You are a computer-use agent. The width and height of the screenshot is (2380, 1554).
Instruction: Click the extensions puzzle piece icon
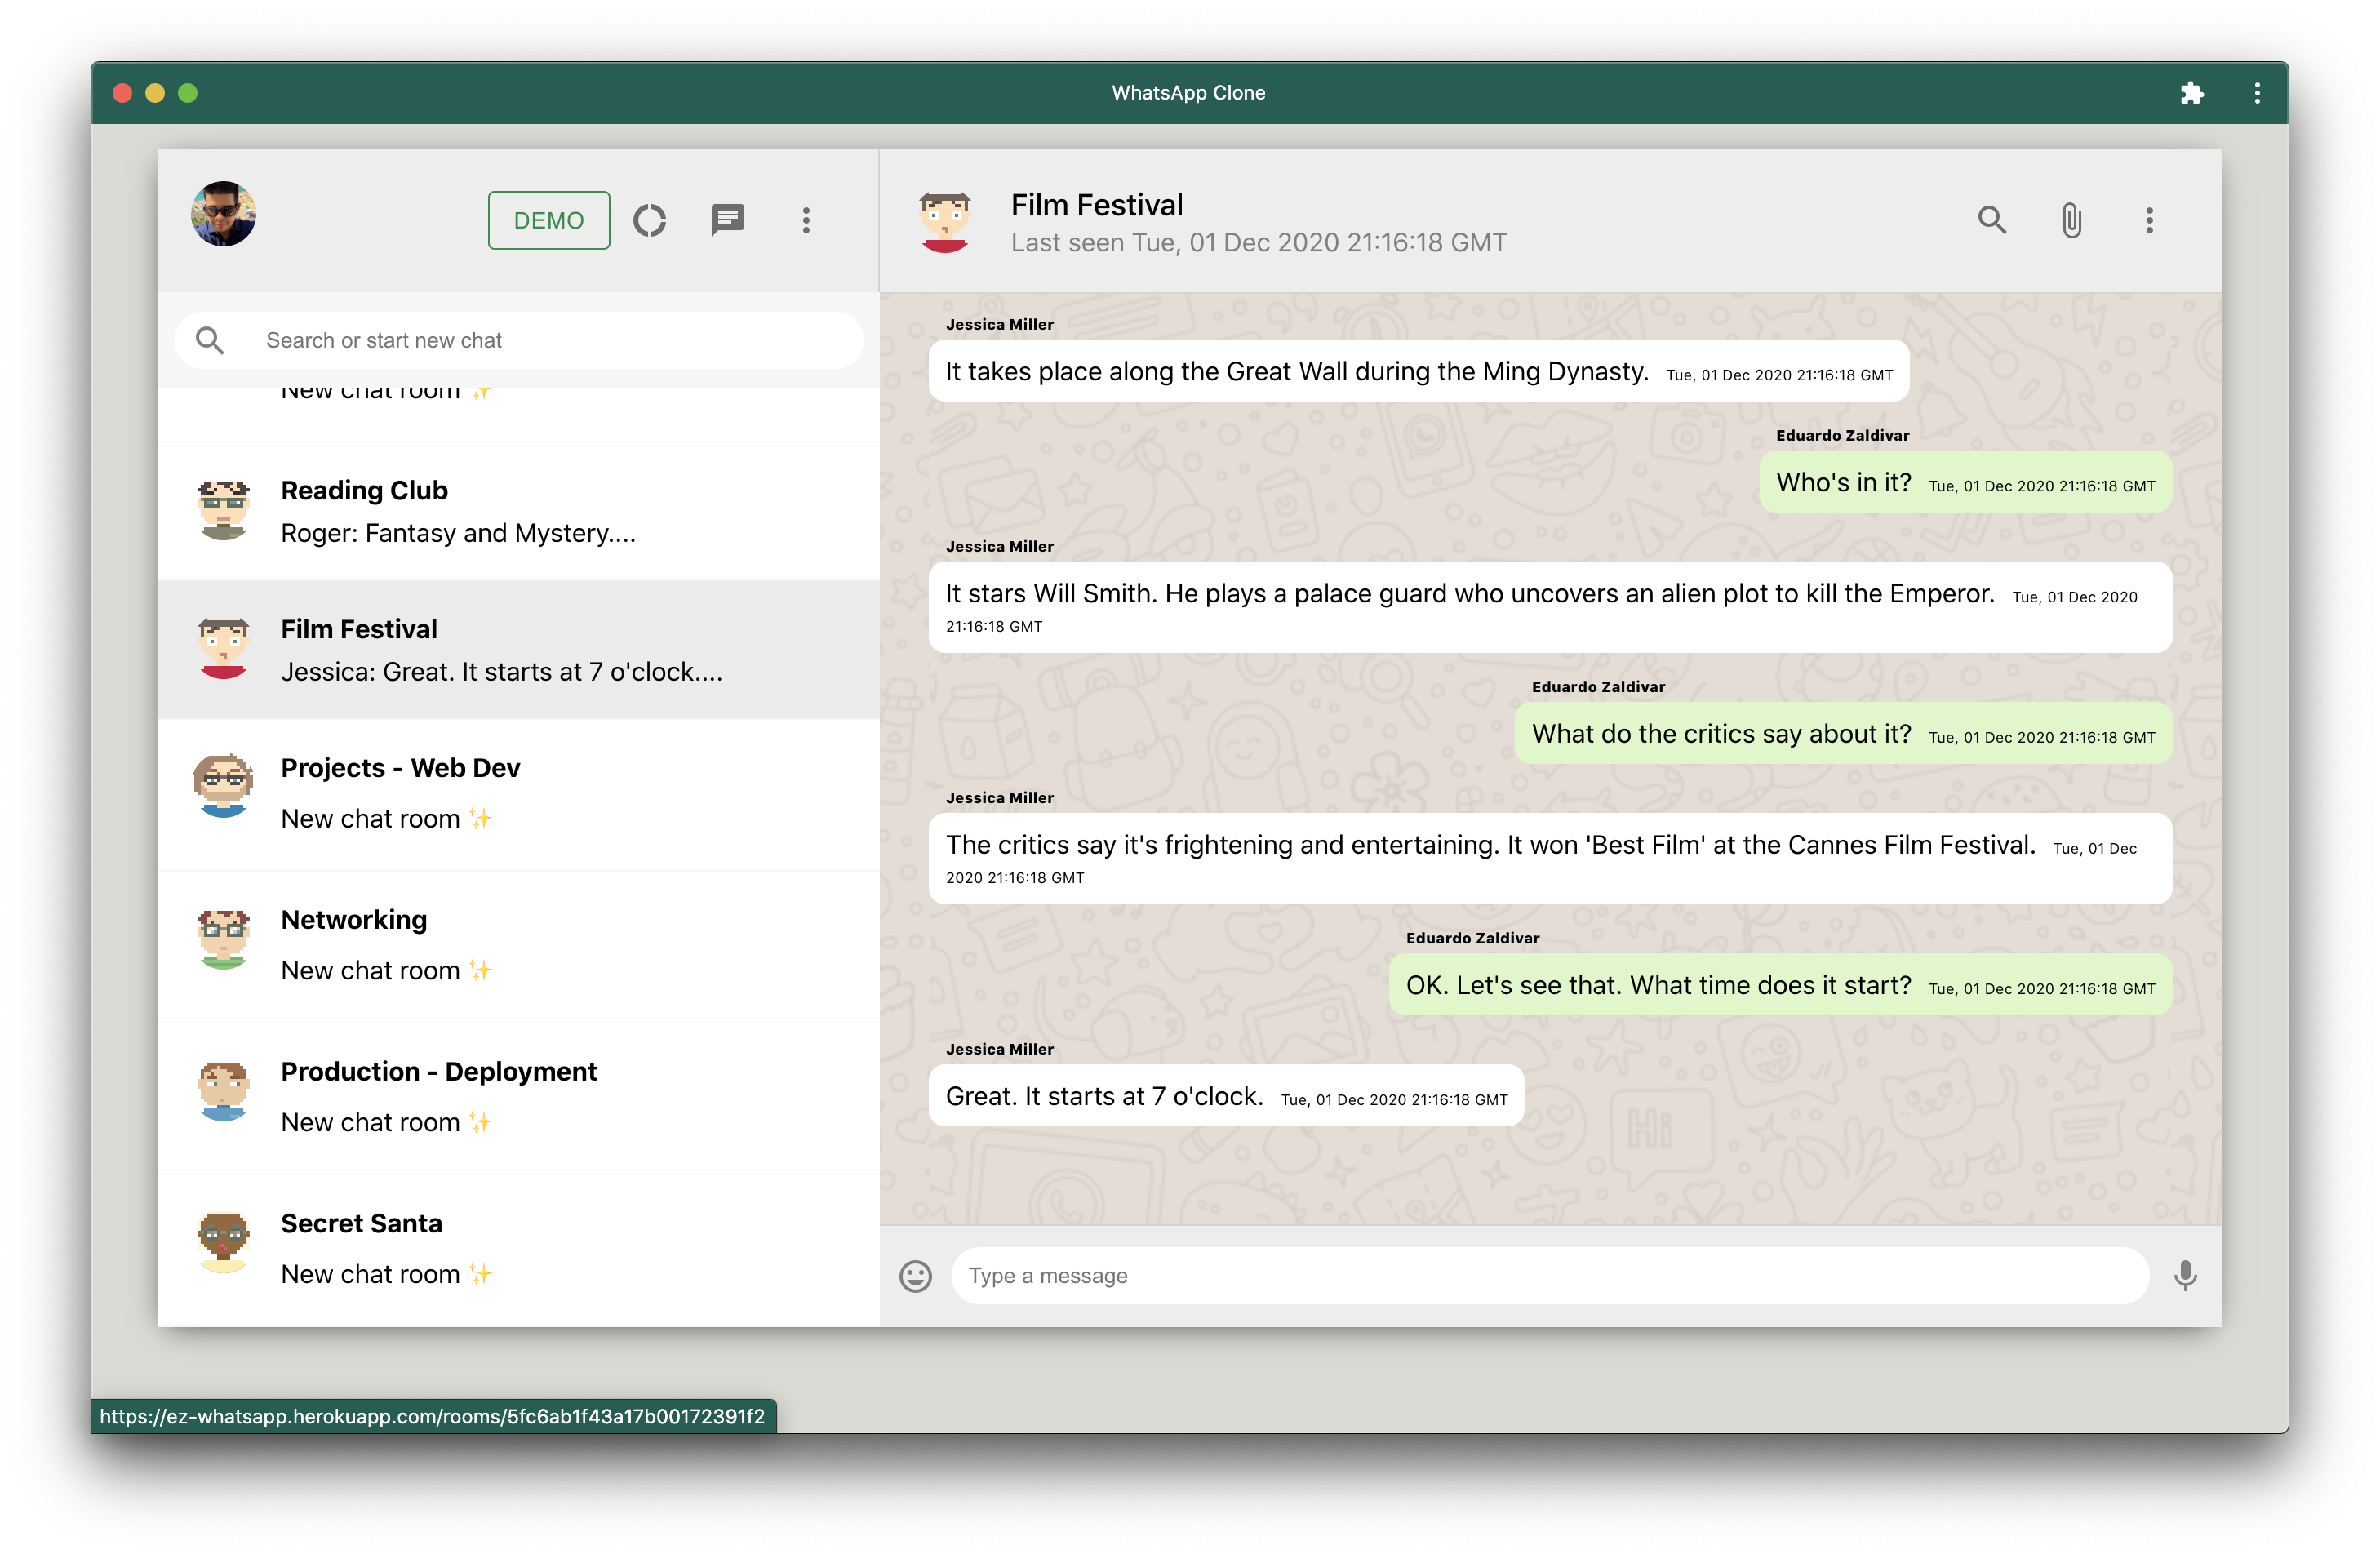pyautogui.click(x=2191, y=93)
